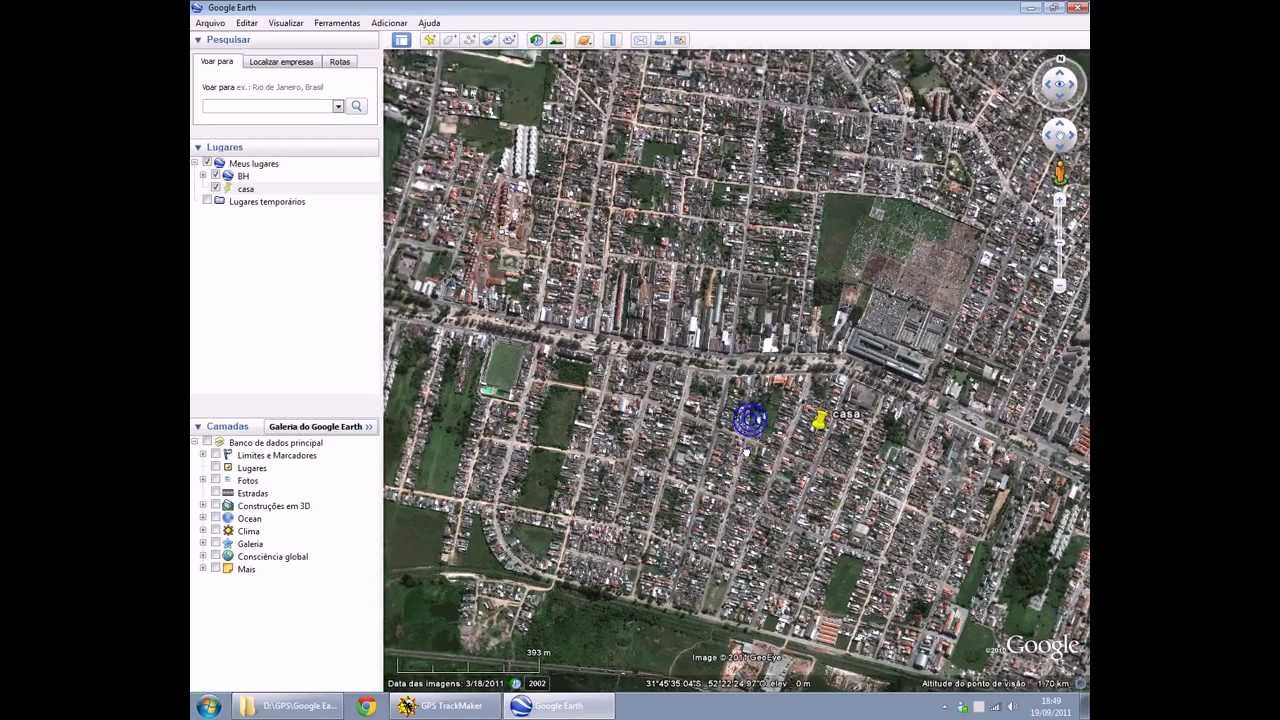The width and height of the screenshot is (1280, 720).
Task: Click the Street View pegman icon
Action: (x=1060, y=173)
